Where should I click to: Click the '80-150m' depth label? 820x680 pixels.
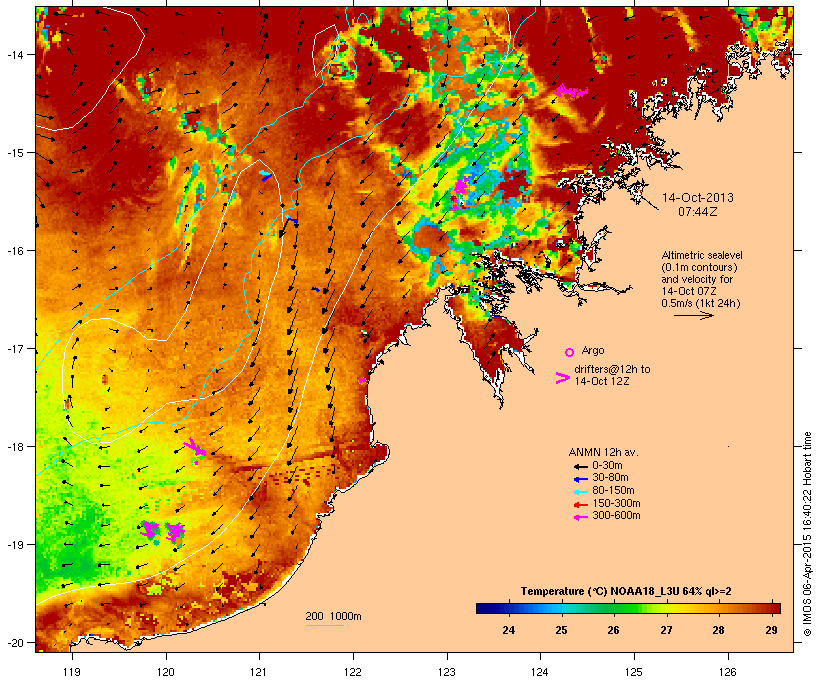(613, 491)
